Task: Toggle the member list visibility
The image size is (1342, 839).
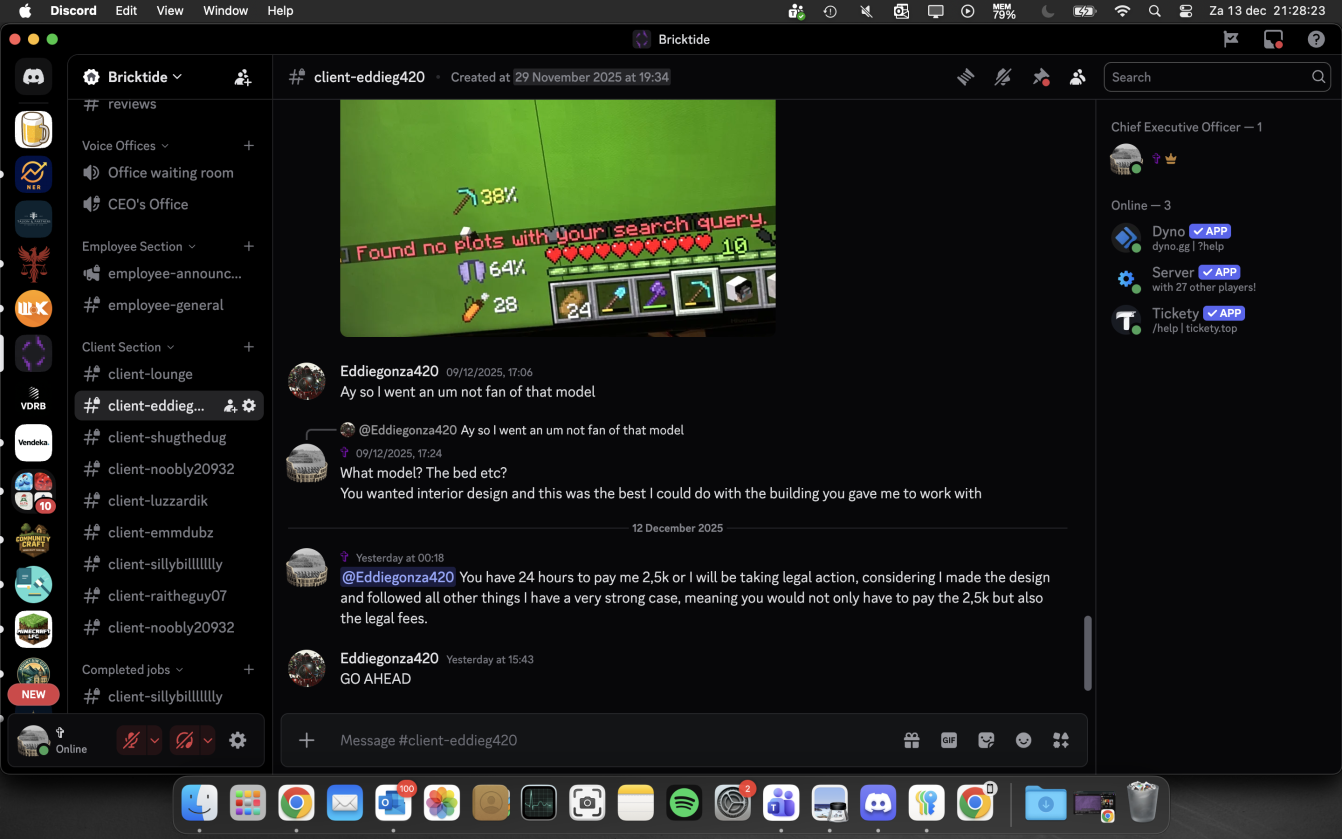Action: [1077, 77]
